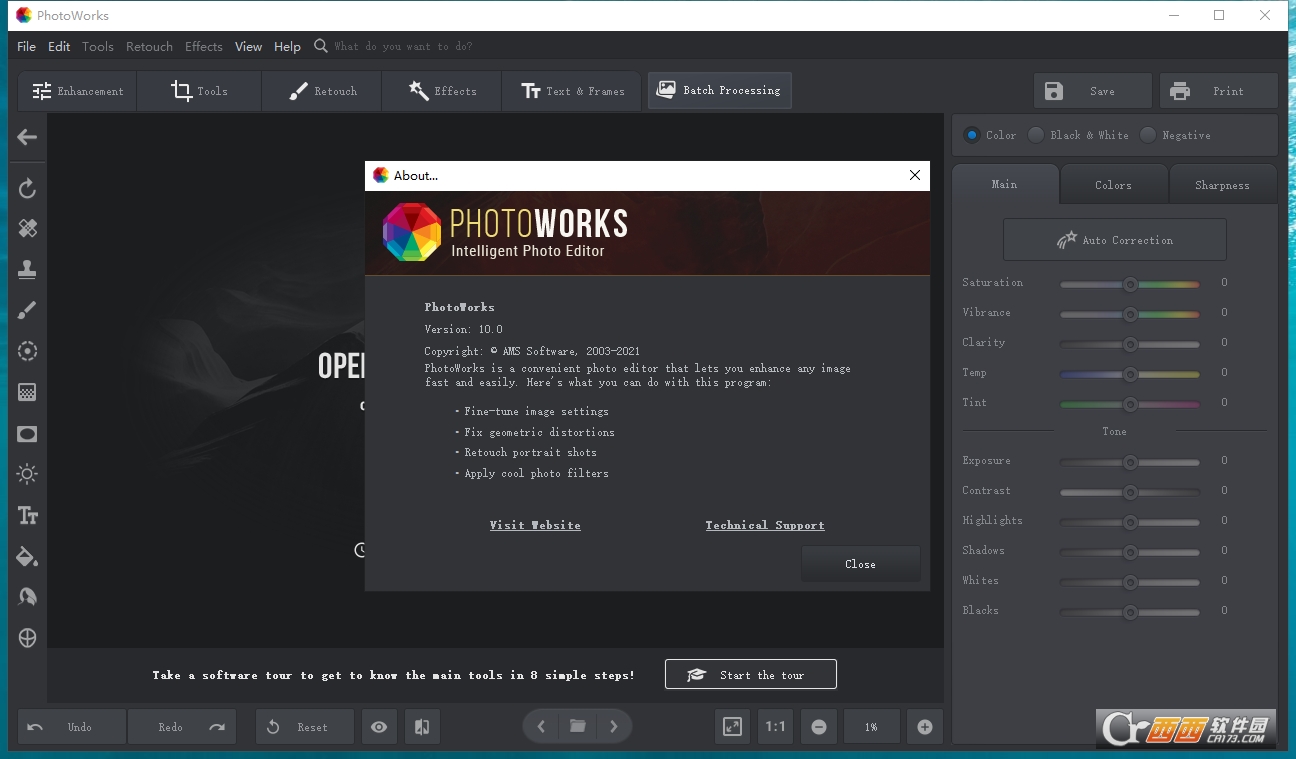This screenshot has width=1296, height=759.
Task: Select the rotate tool in left sidebar
Action: [x=27, y=188]
